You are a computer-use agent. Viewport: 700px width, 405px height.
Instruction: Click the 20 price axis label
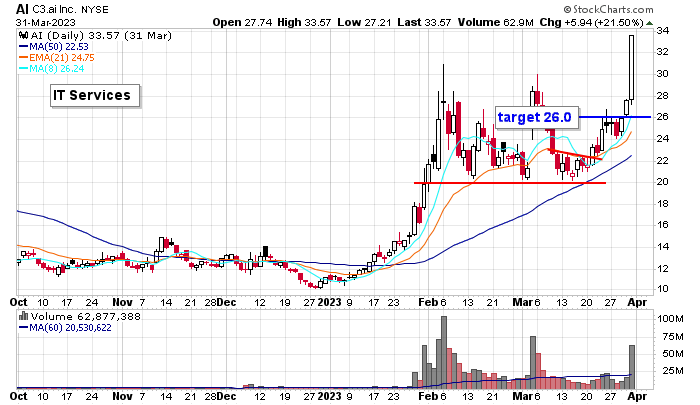662,182
